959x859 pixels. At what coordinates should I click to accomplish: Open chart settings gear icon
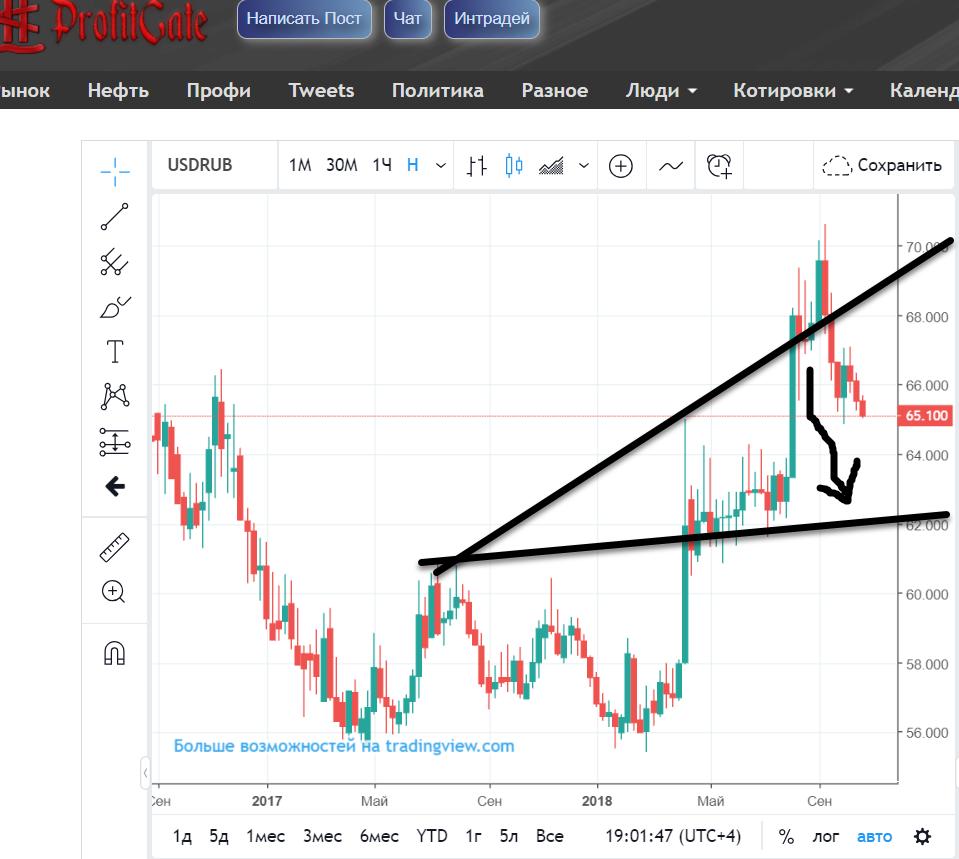tap(922, 836)
